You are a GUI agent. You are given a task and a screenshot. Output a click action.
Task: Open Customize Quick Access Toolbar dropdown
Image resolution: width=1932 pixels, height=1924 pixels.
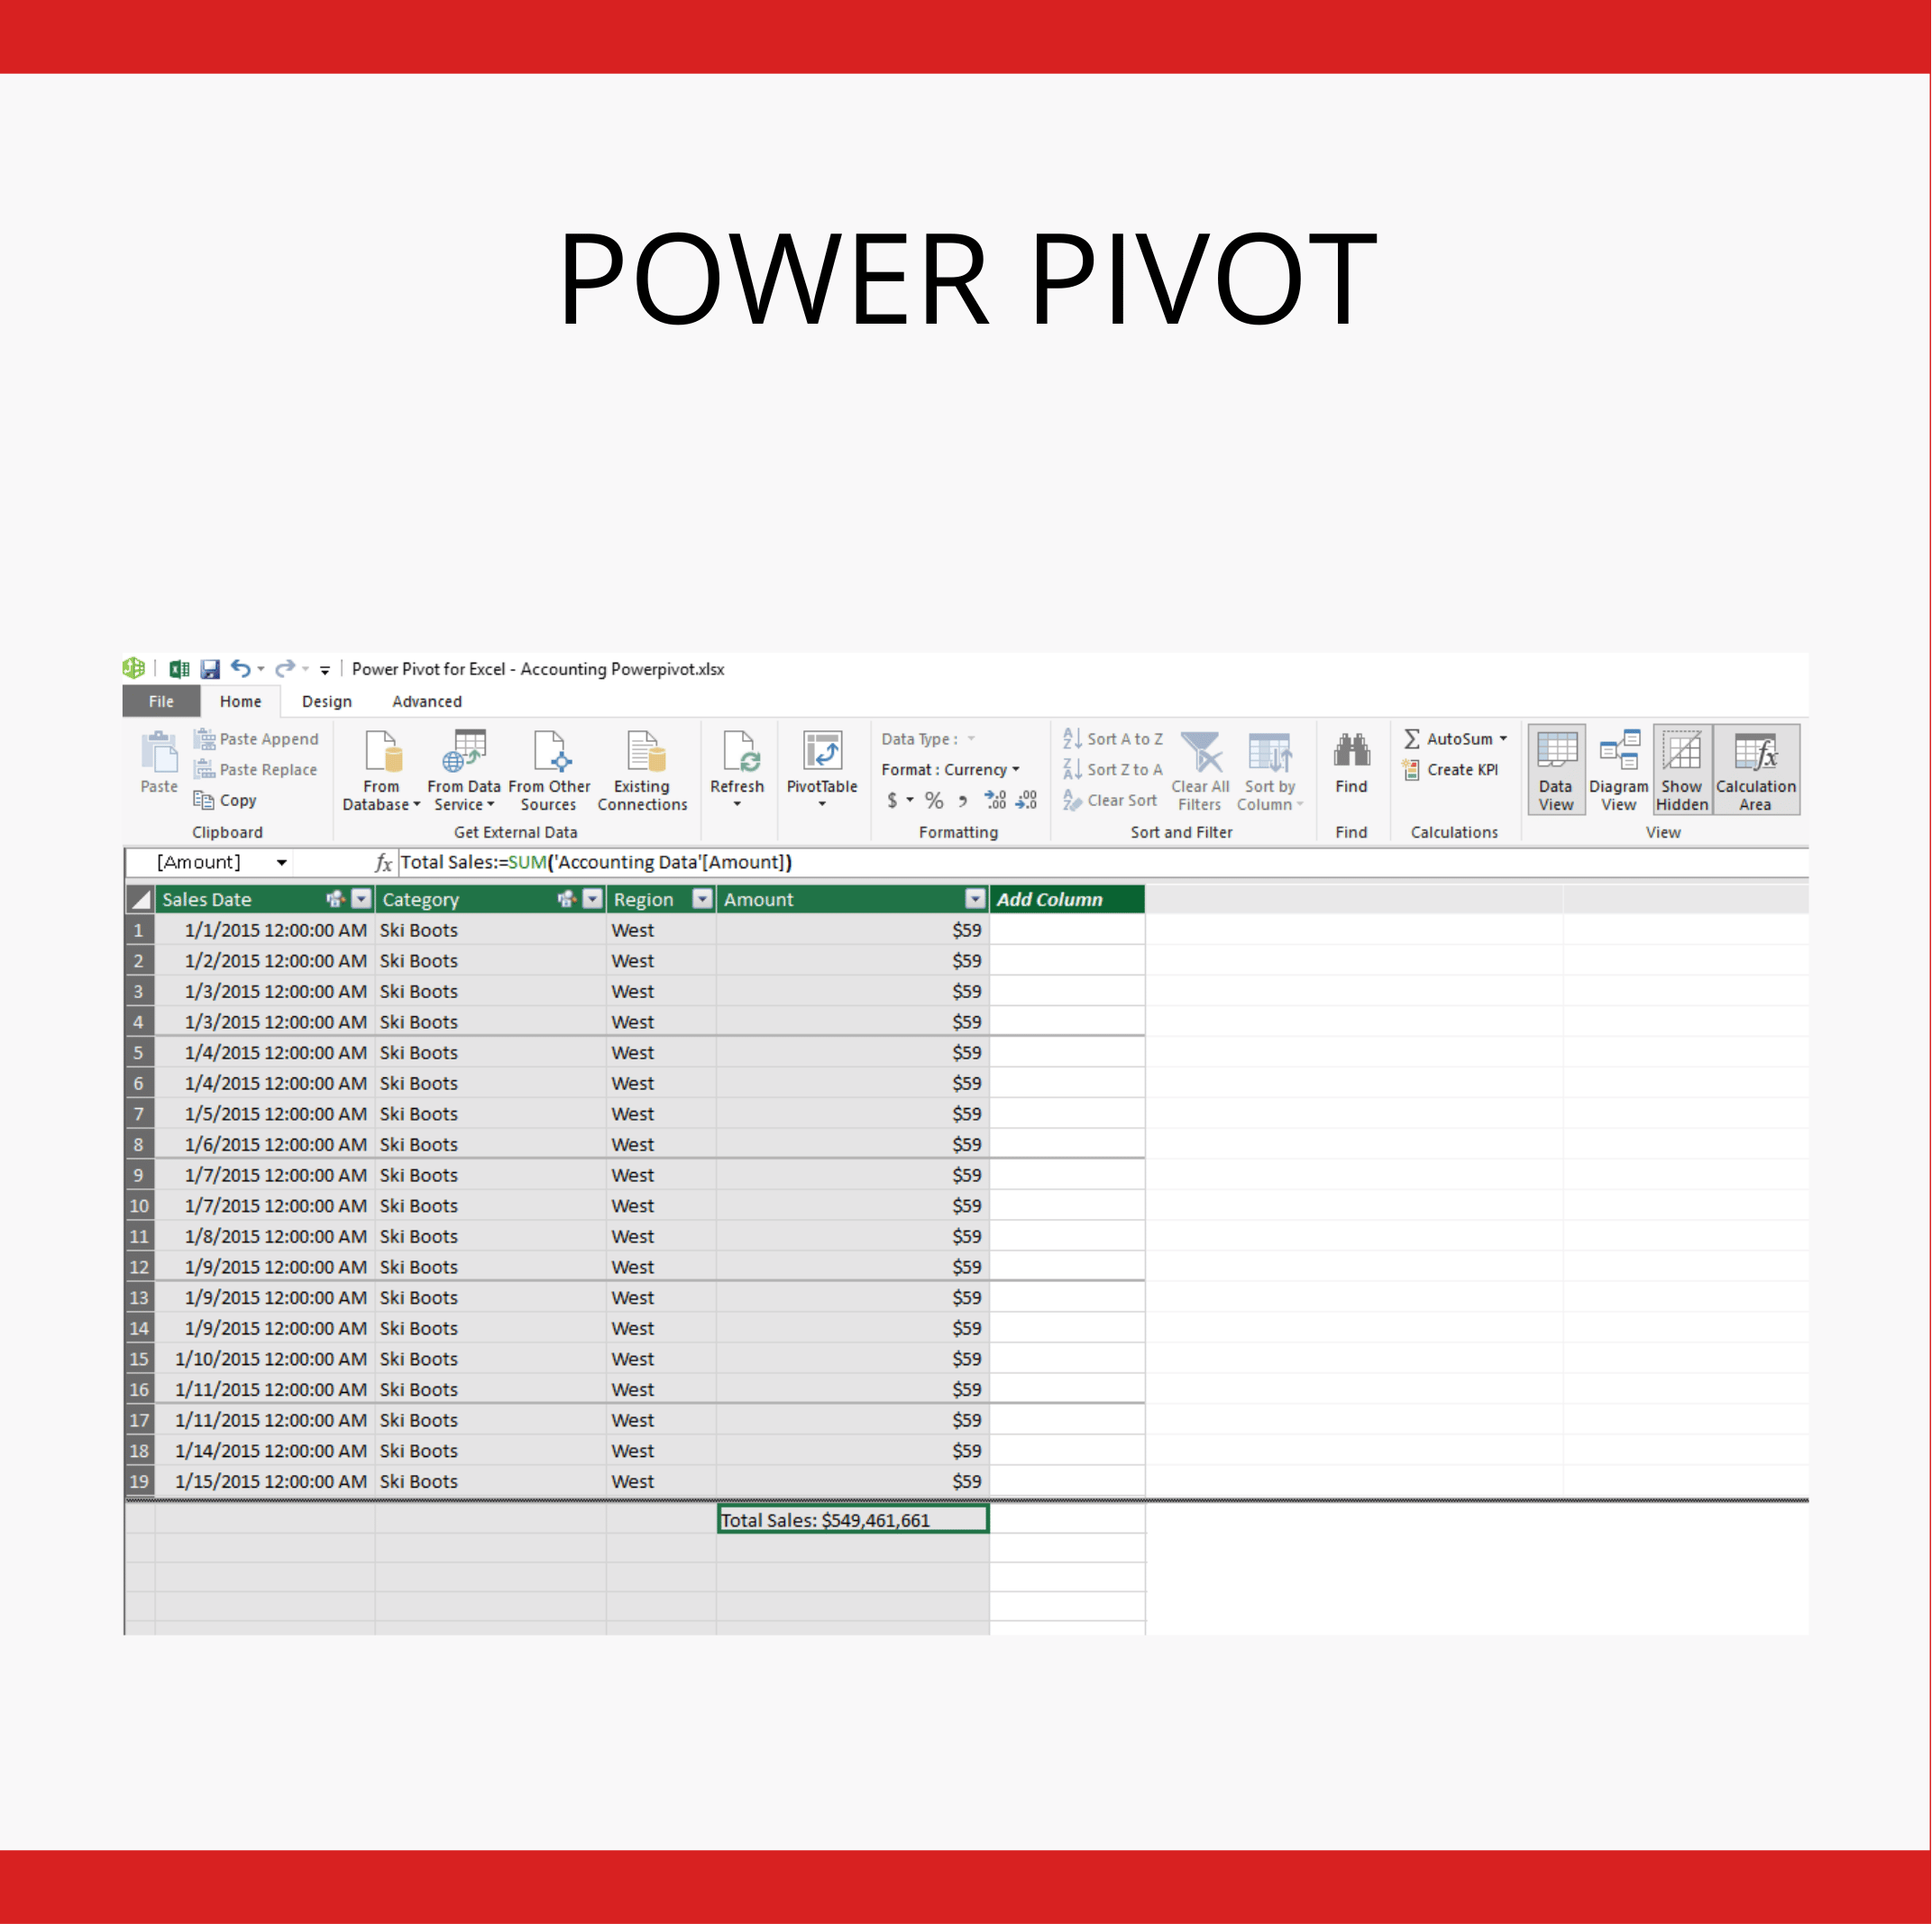pyautogui.click(x=325, y=670)
